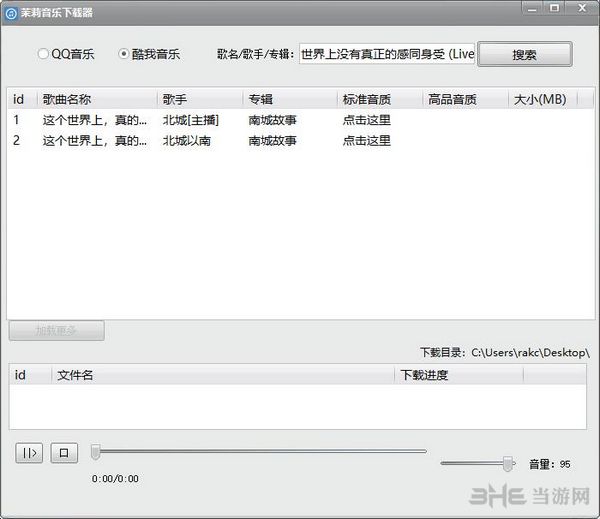Click the download path C:\Users\rakc\Desktop\

[530, 353]
